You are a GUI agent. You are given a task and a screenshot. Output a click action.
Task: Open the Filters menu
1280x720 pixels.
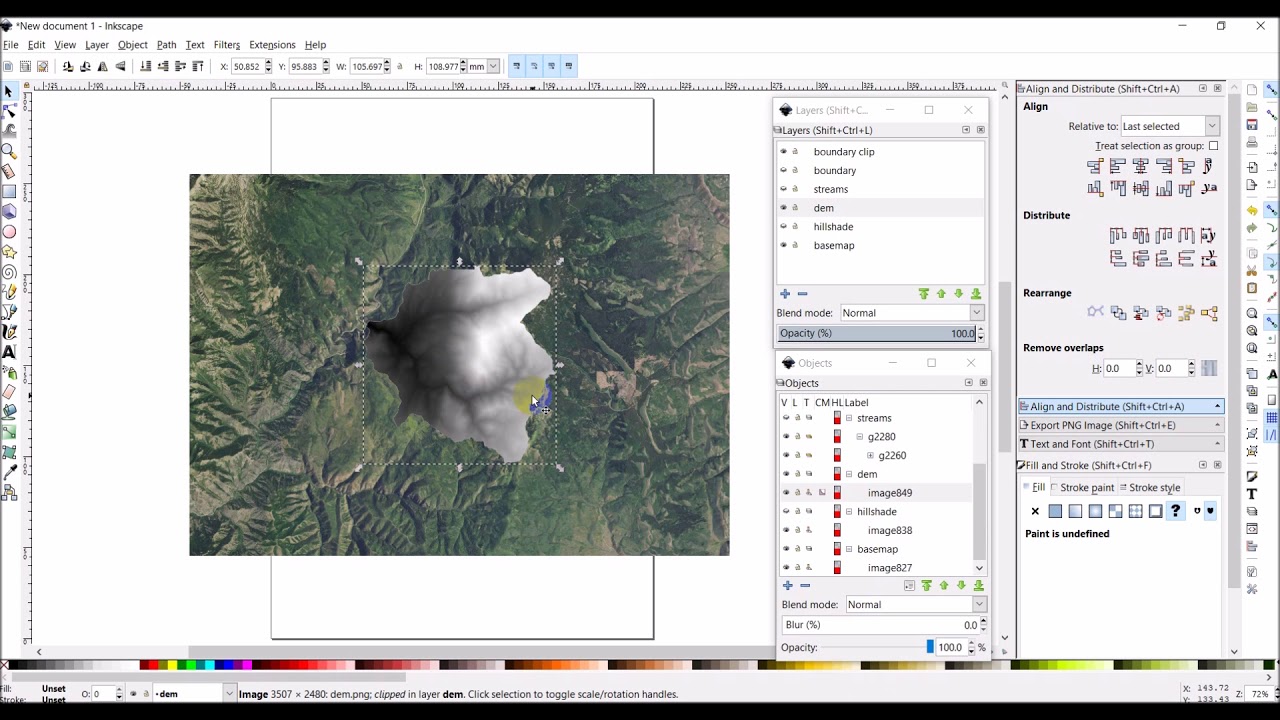[x=226, y=45]
